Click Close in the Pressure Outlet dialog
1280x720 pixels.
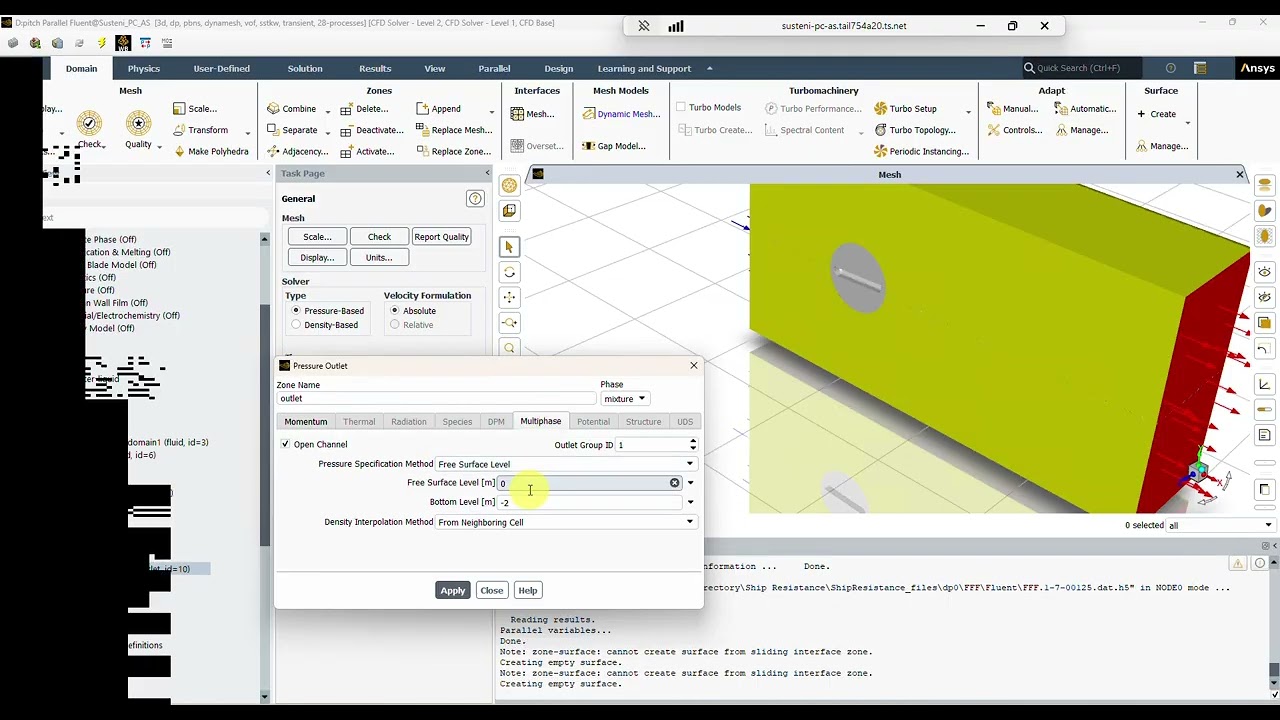coord(491,590)
